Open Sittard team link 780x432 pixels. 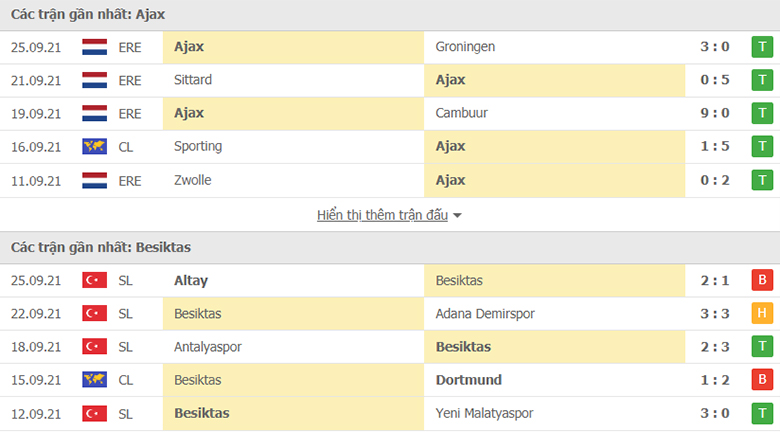(193, 80)
